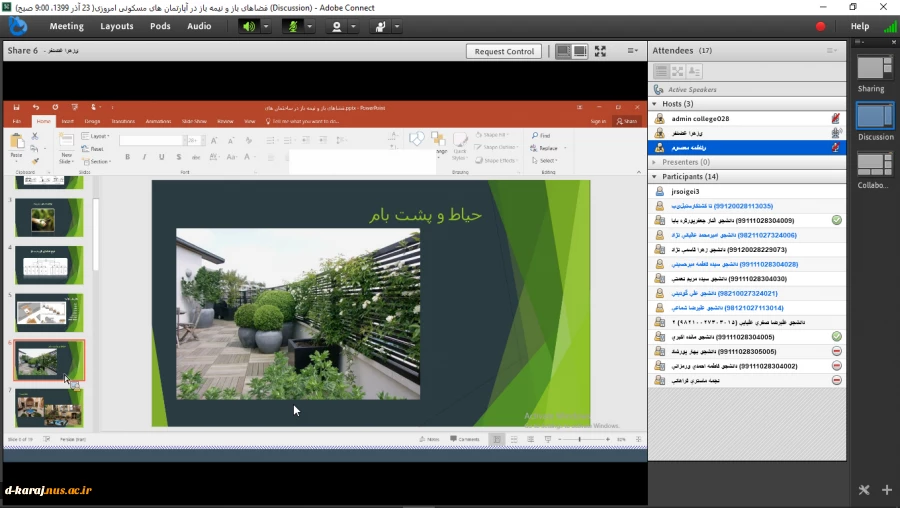Click the Sign in link in PowerPoint
The width and height of the screenshot is (900, 508).
[x=598, y=121]
